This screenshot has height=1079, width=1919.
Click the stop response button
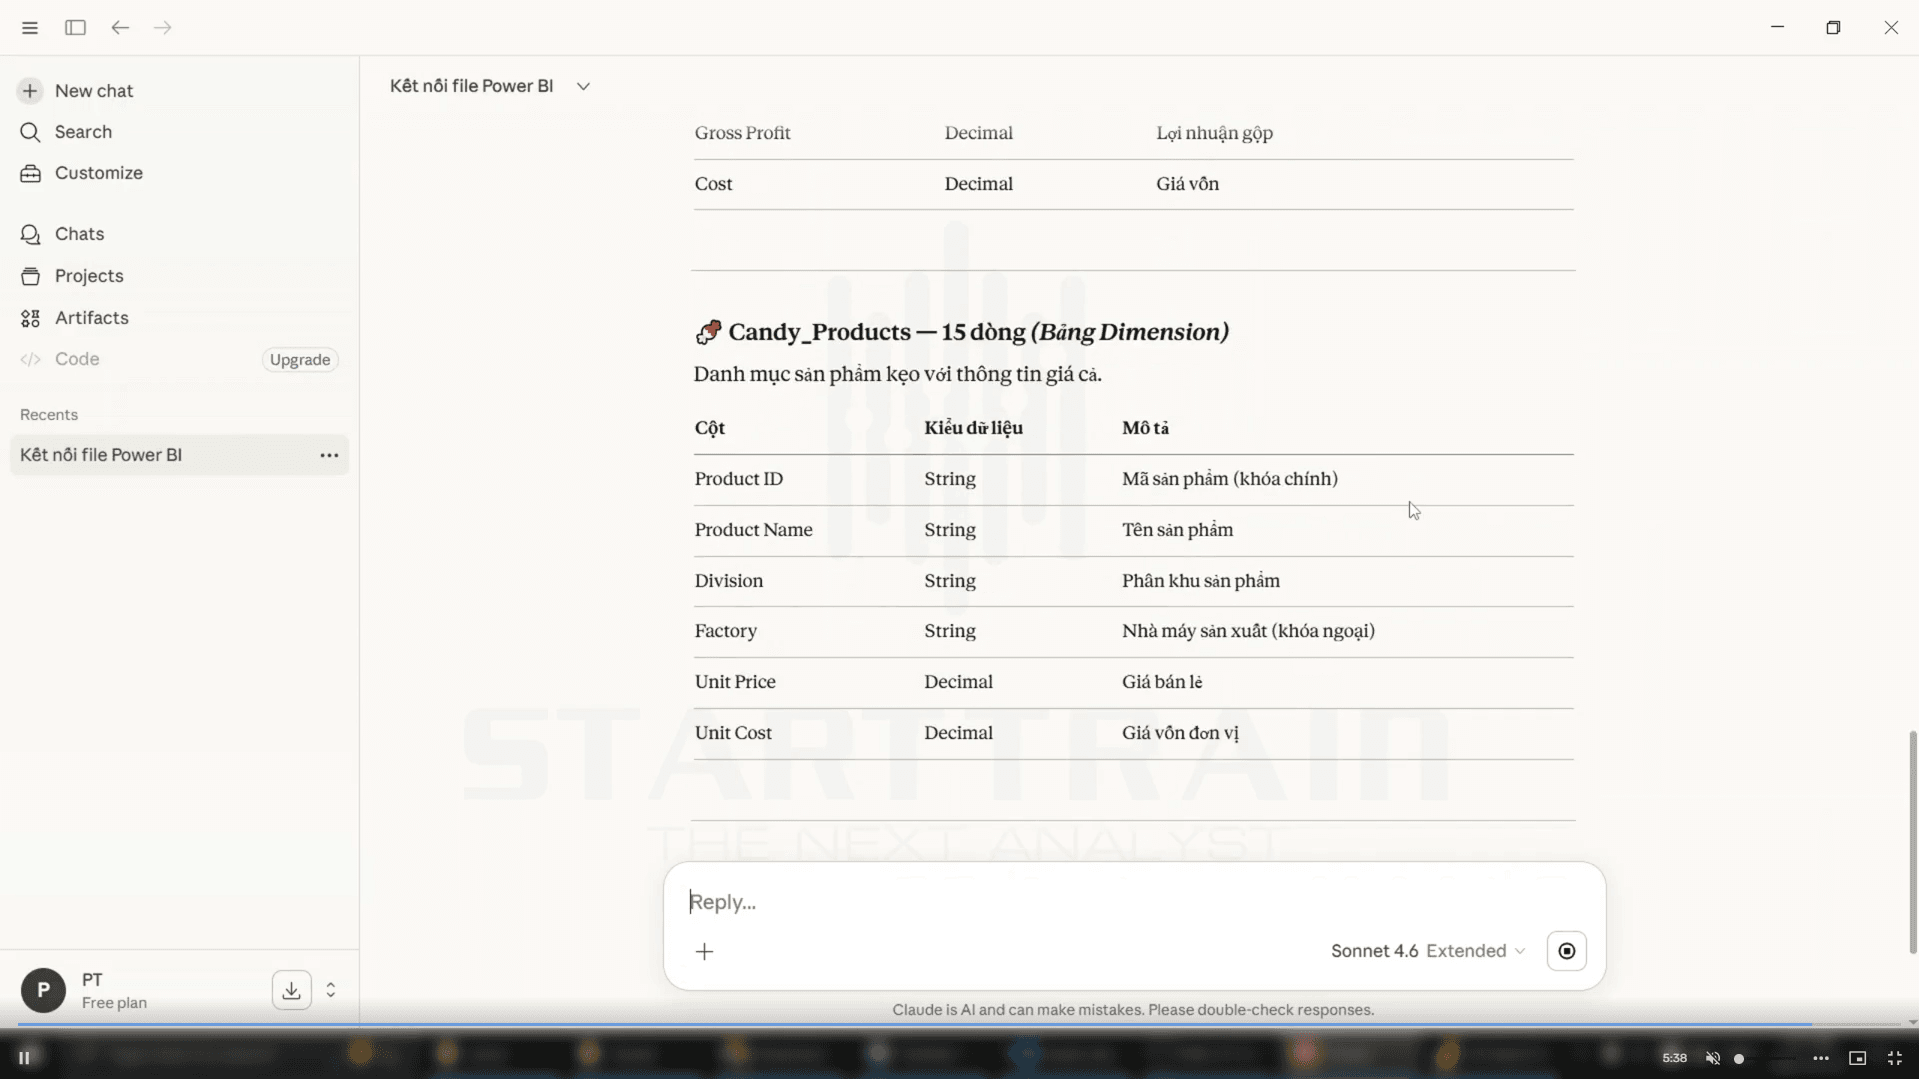(1567, 951)
